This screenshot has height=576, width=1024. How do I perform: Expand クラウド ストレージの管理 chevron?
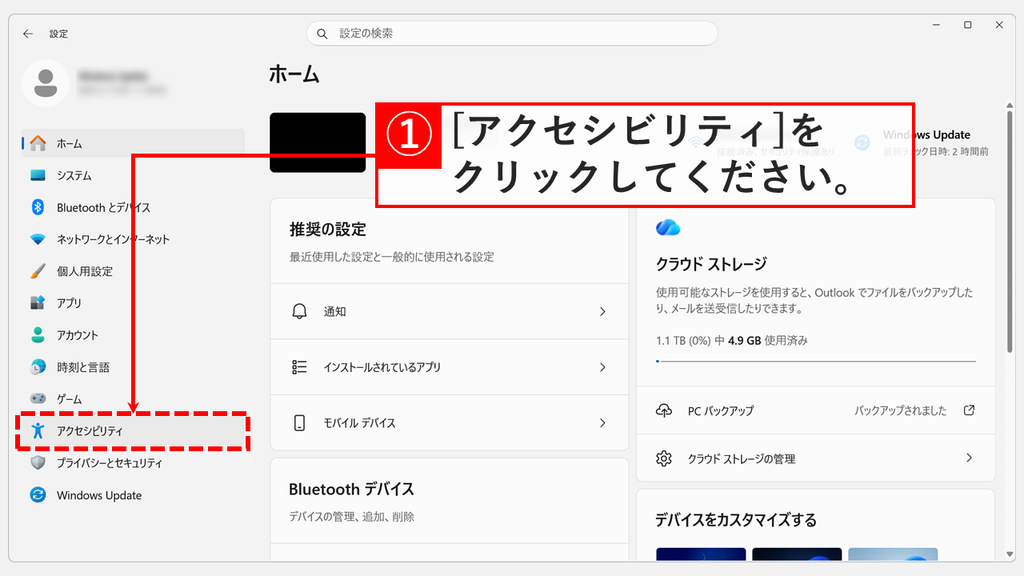tap(969, 458)
